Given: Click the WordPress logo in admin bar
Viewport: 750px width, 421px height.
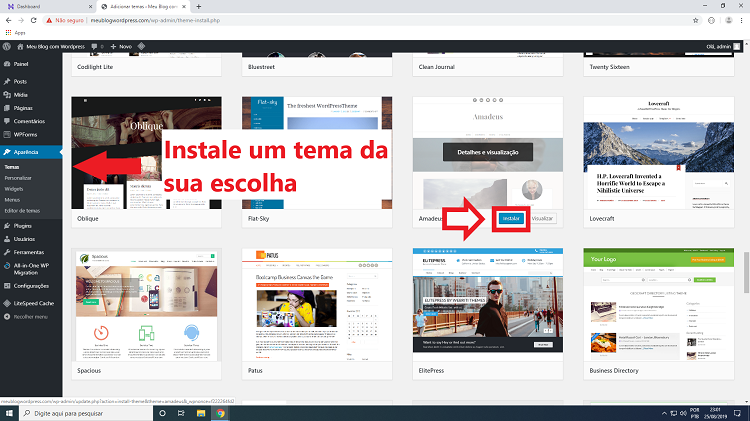Looking at the screenshot, I should 7,46.
